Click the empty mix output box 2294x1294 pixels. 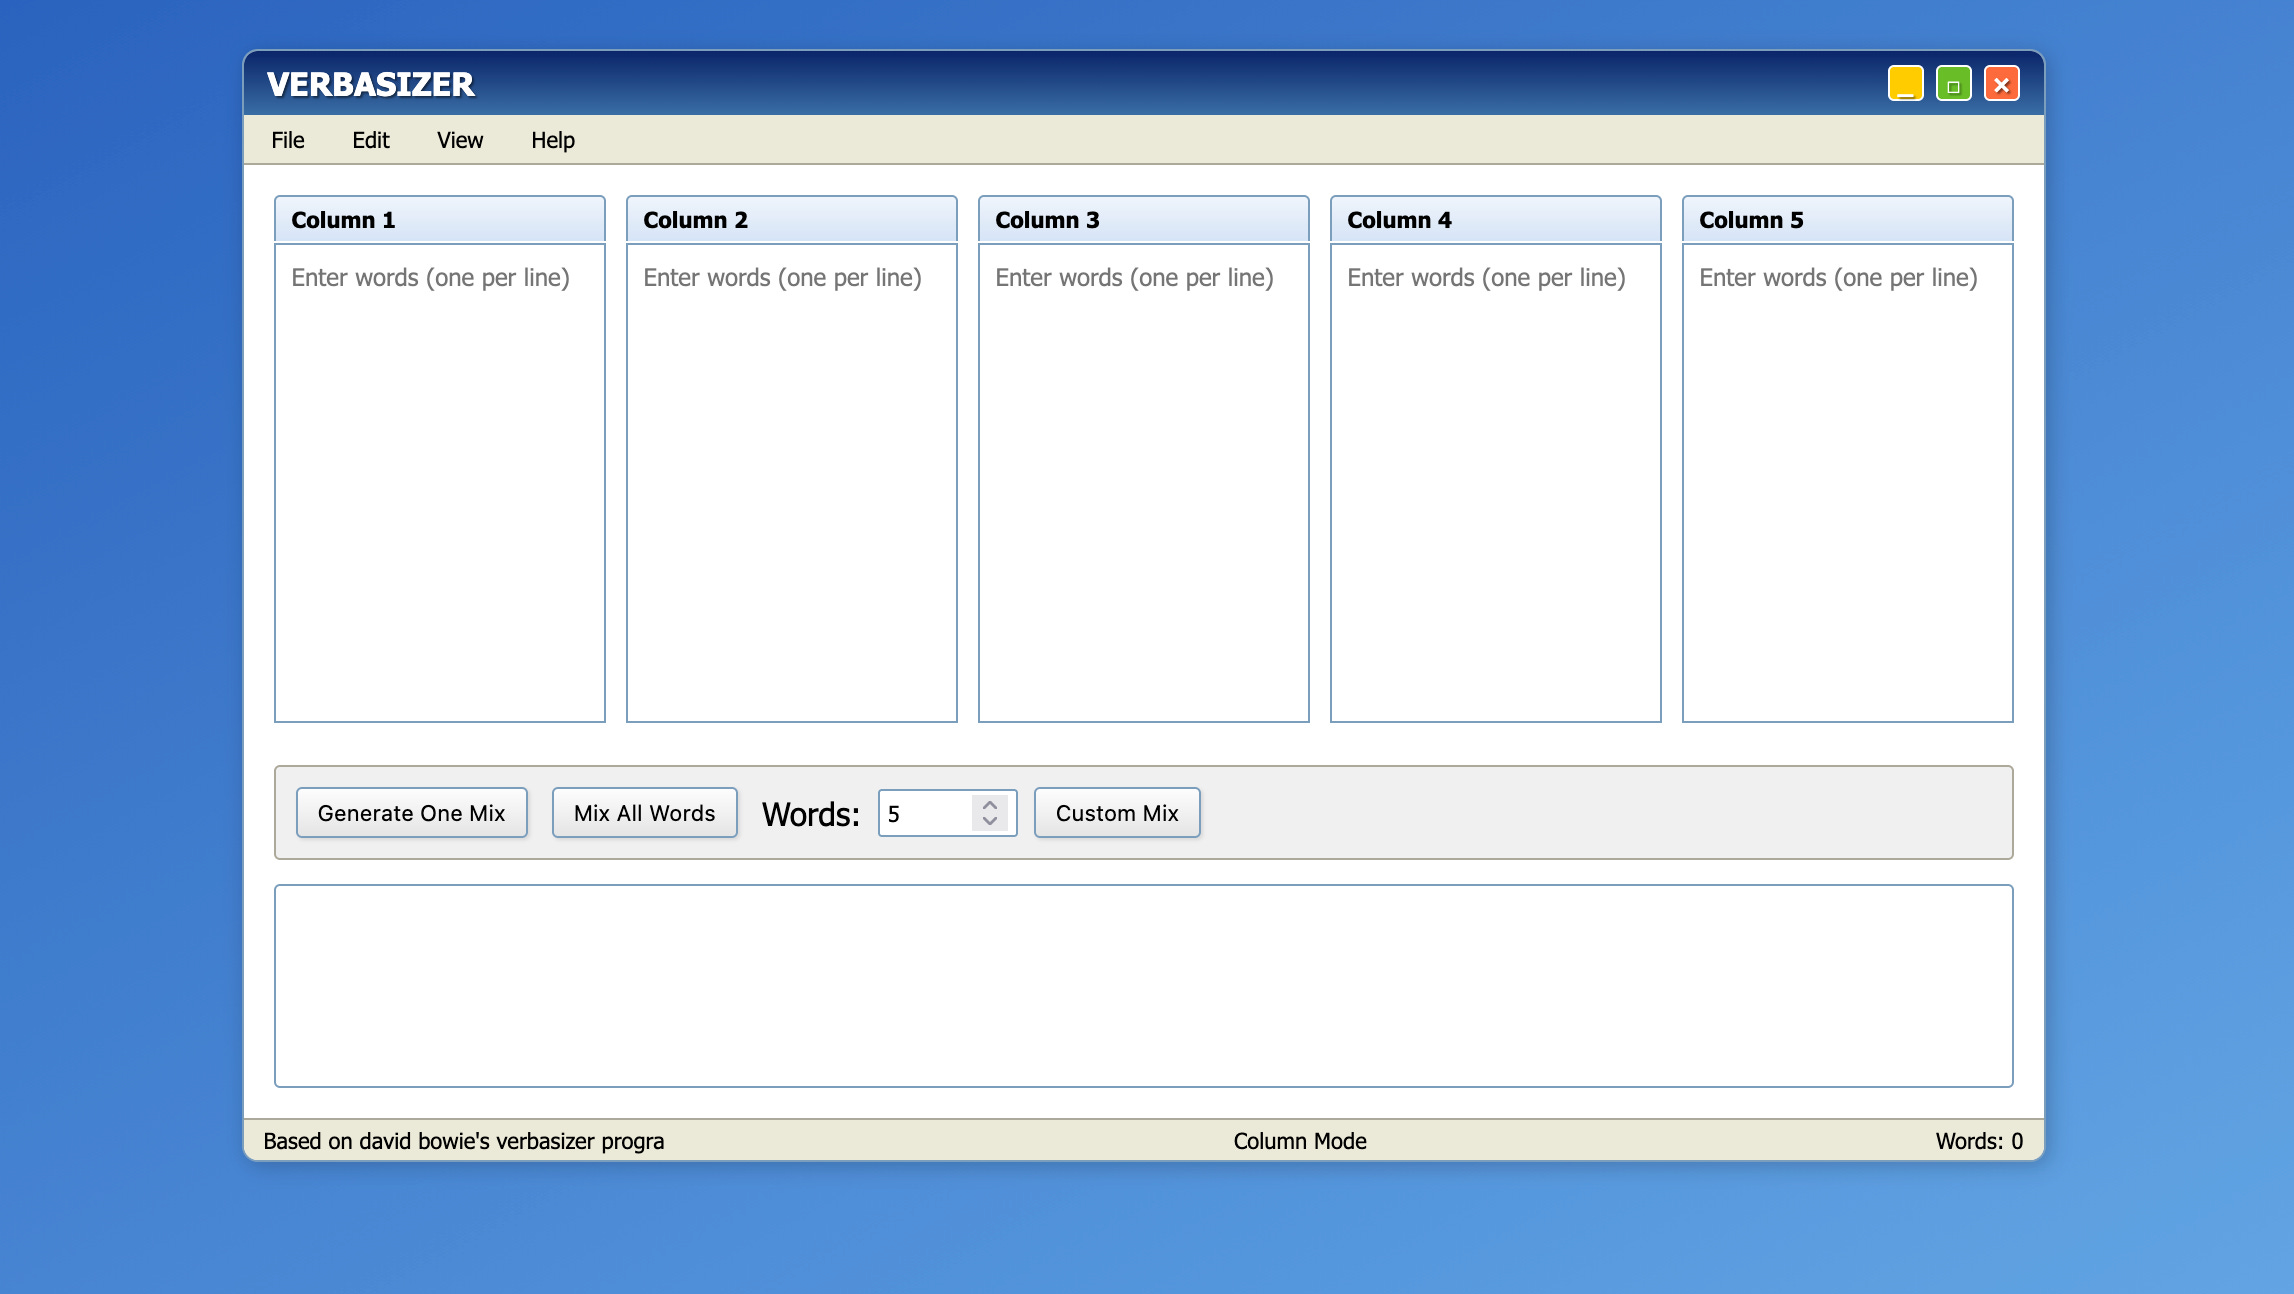1143,985
